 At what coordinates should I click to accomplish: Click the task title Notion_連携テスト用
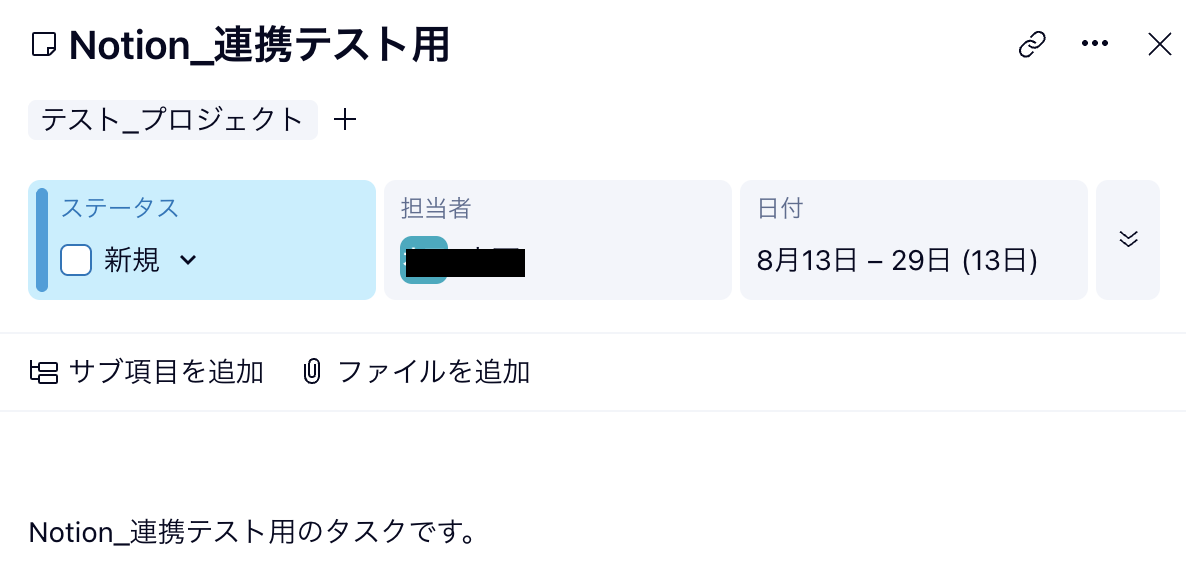point(259,46)
